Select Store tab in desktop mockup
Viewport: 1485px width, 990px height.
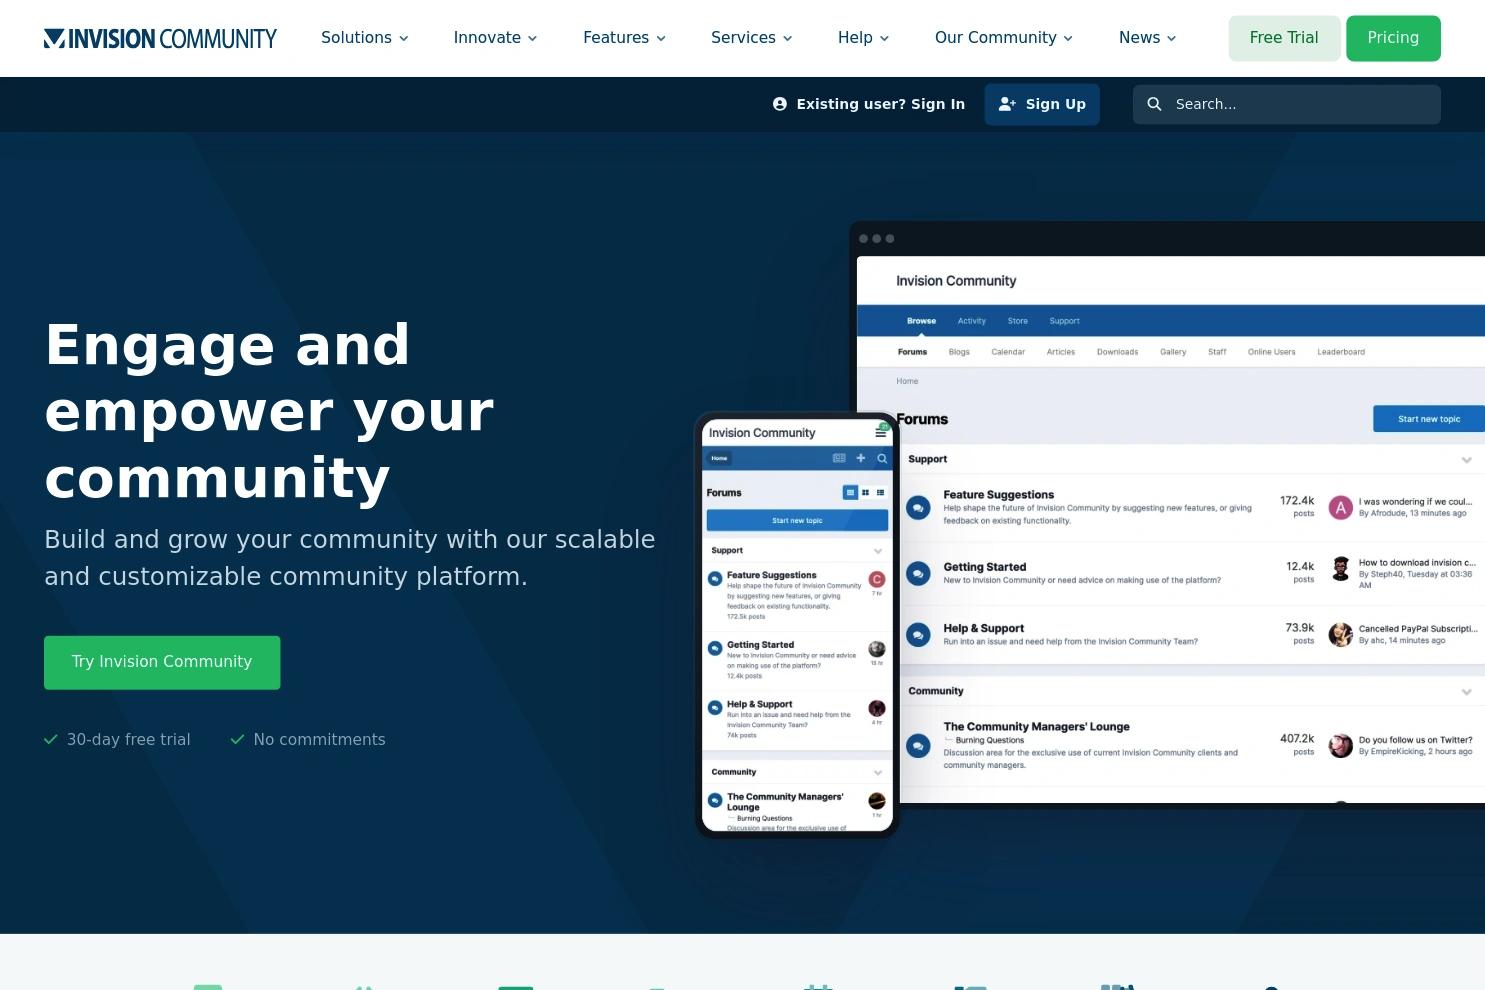click(x=1017, y=321)
